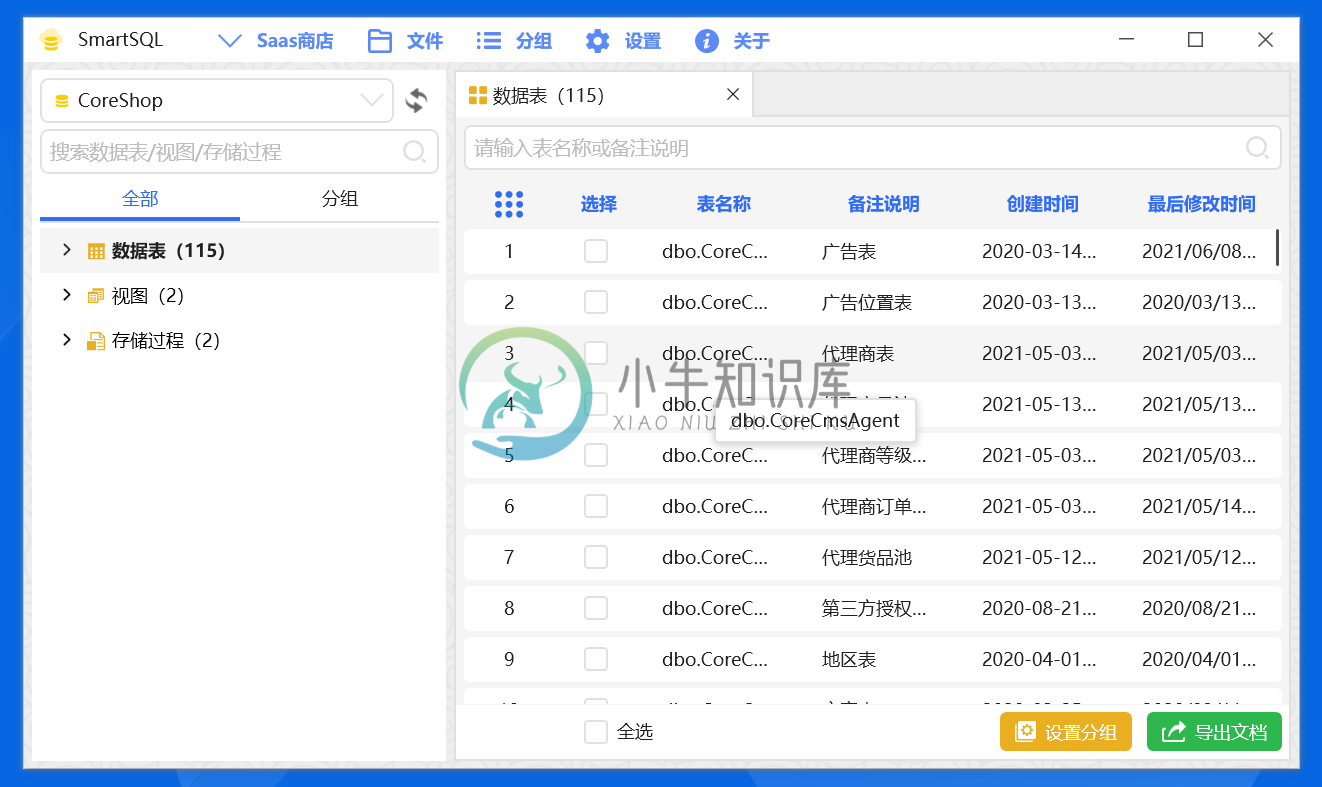Click the 存储过程 tree node icon
Viewport: 1322px width, 787px height.
pyautogui.click(x=96, y=341)
